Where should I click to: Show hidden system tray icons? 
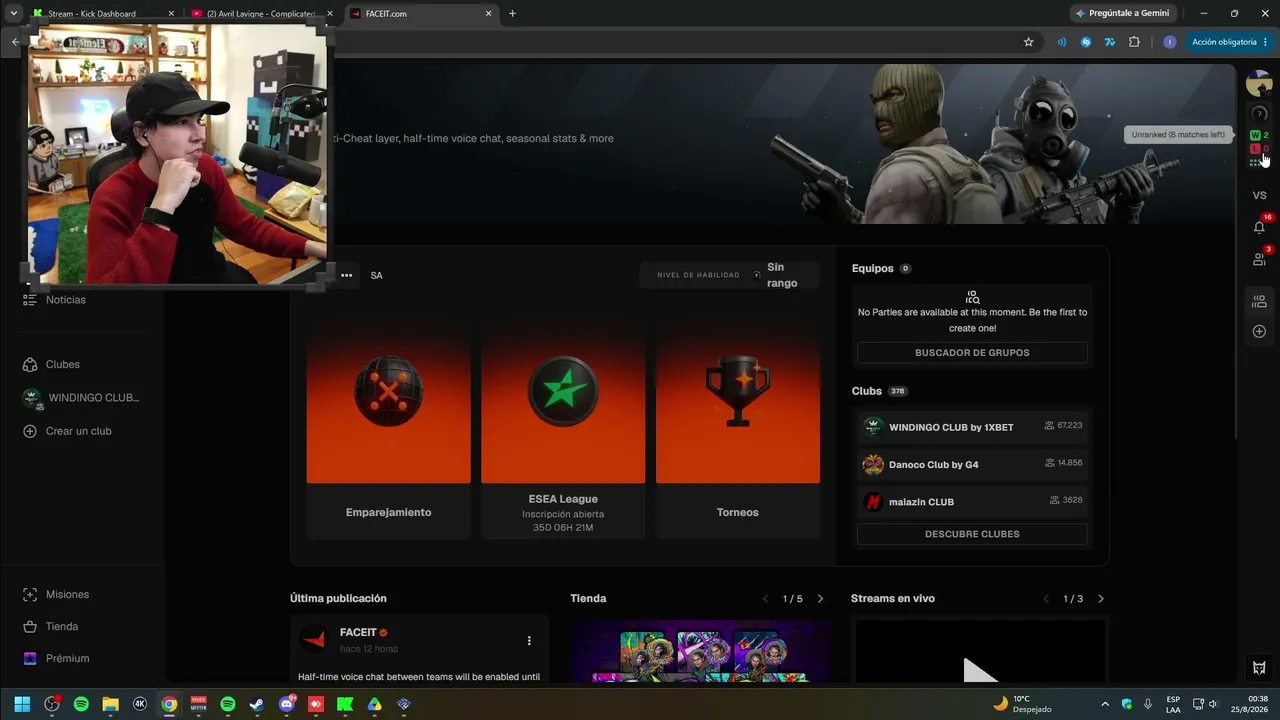1105,704
